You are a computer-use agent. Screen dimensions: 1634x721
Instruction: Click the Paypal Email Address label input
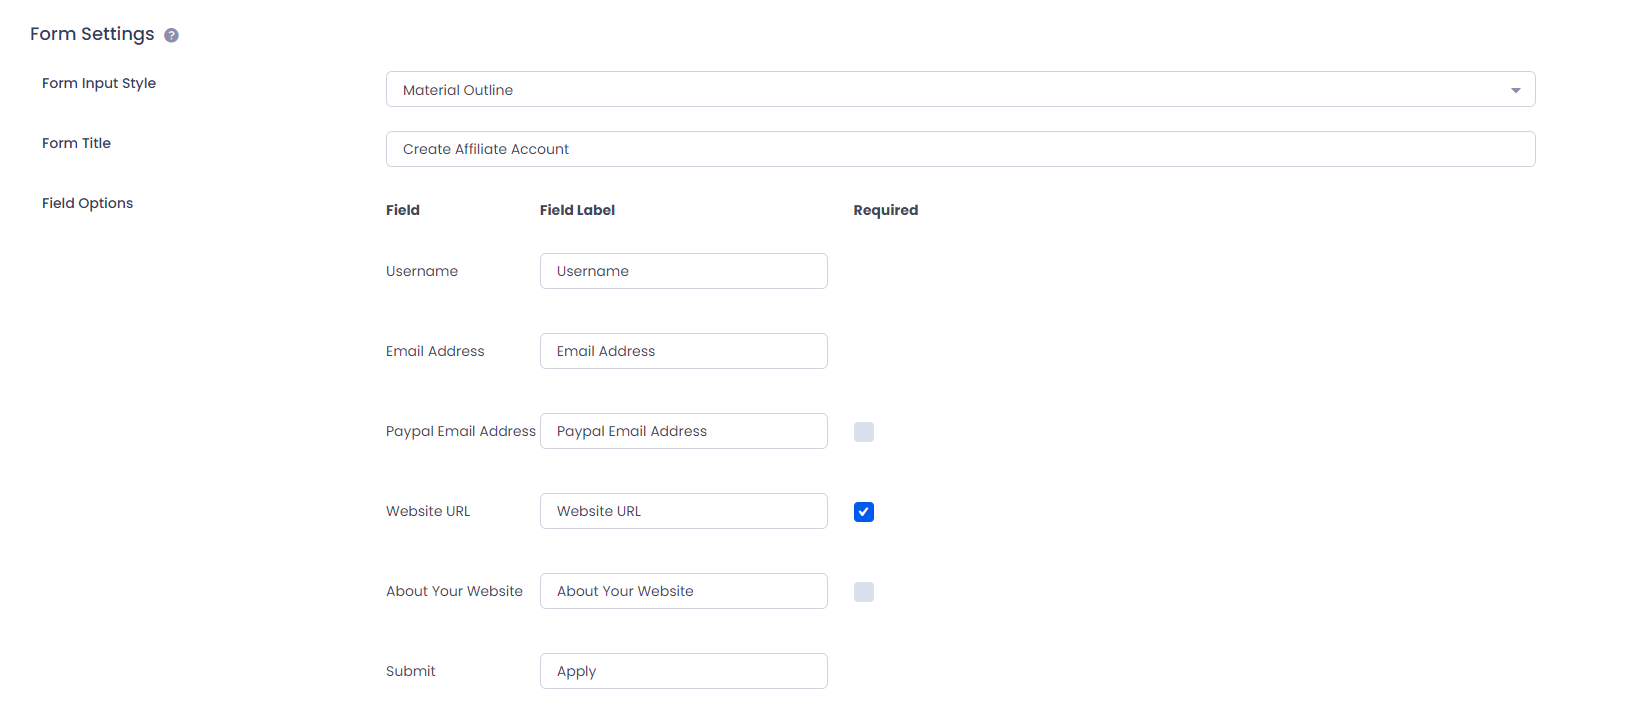click(683, 431)
